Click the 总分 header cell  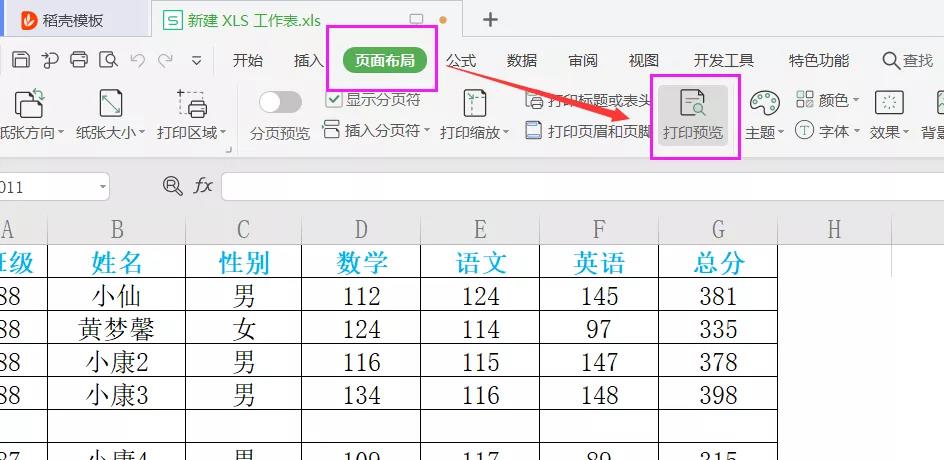click(719, 262)
